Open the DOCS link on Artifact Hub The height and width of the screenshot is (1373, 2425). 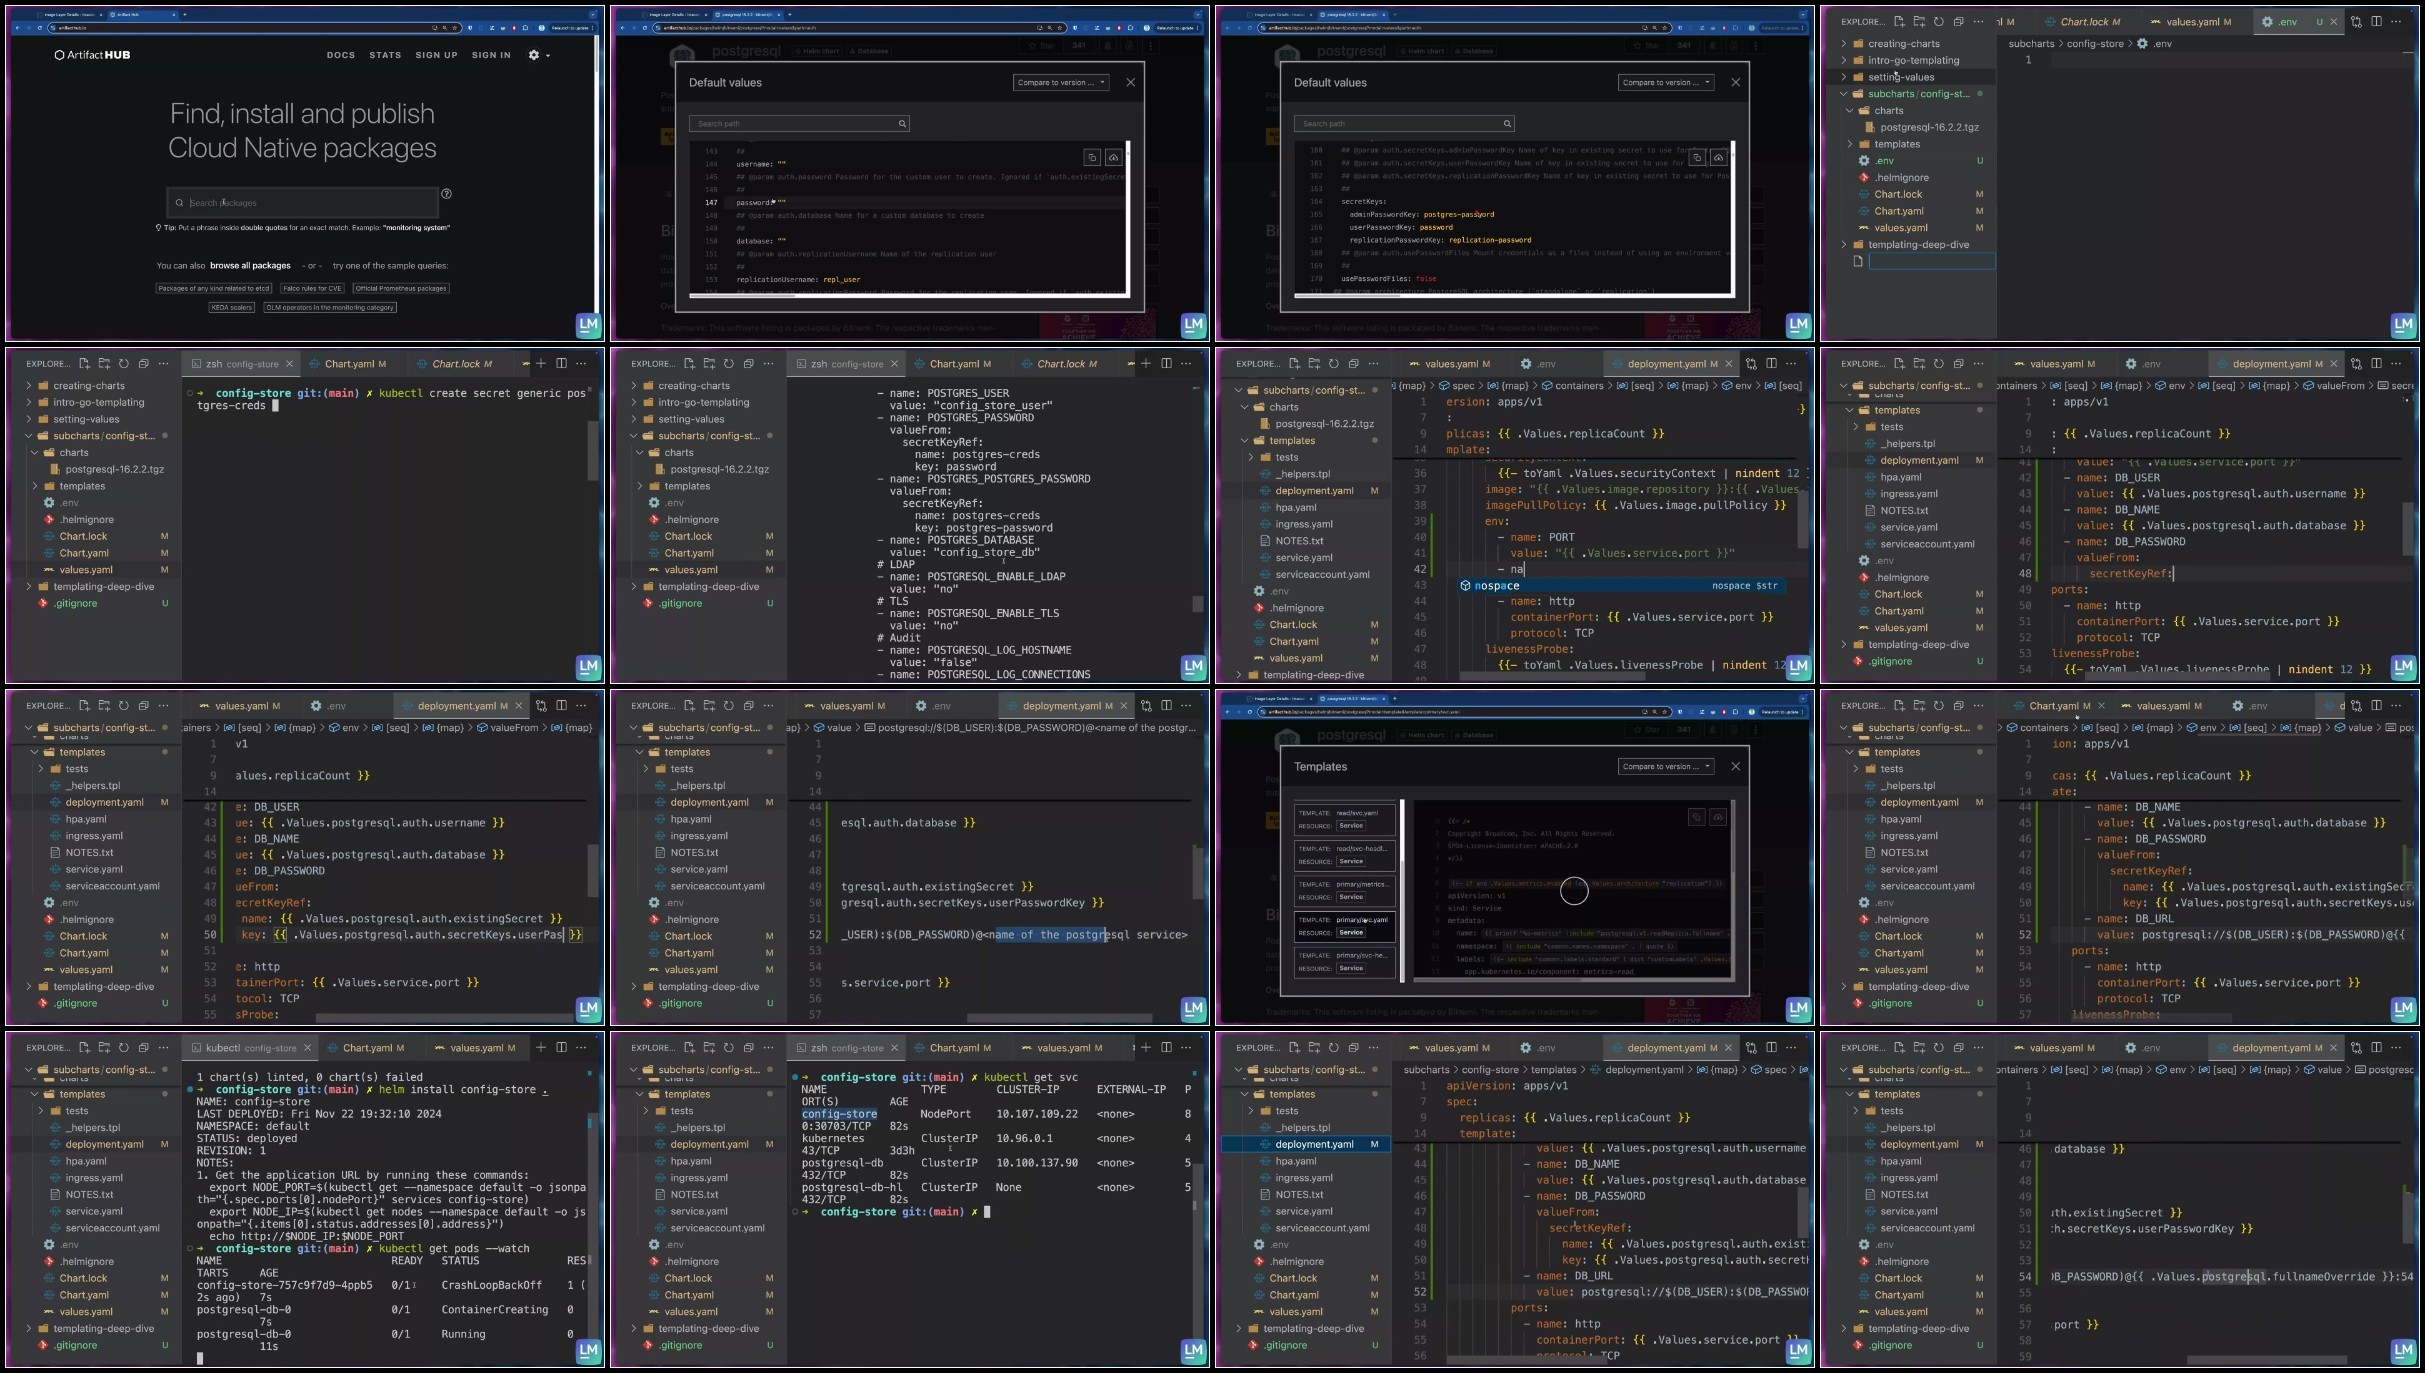coord(341,55)
